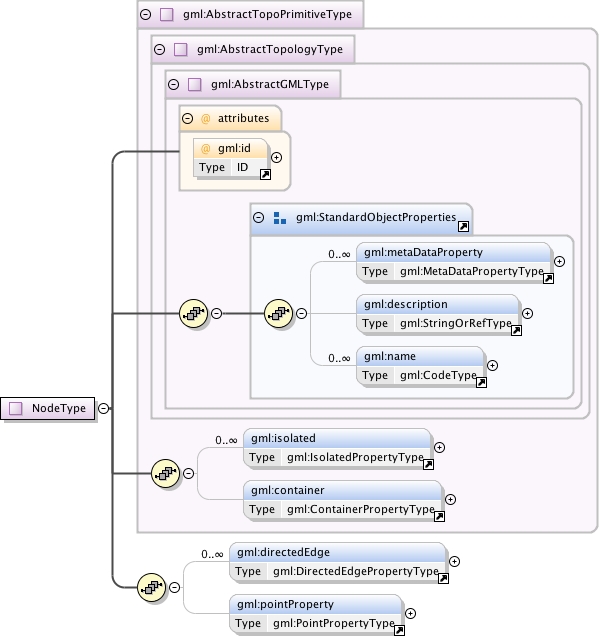This screenshot has height=638, width=599.
Task: Collapse the gml:AbstractTopoPrimitiveType box
Action: (x=145, y=15)
